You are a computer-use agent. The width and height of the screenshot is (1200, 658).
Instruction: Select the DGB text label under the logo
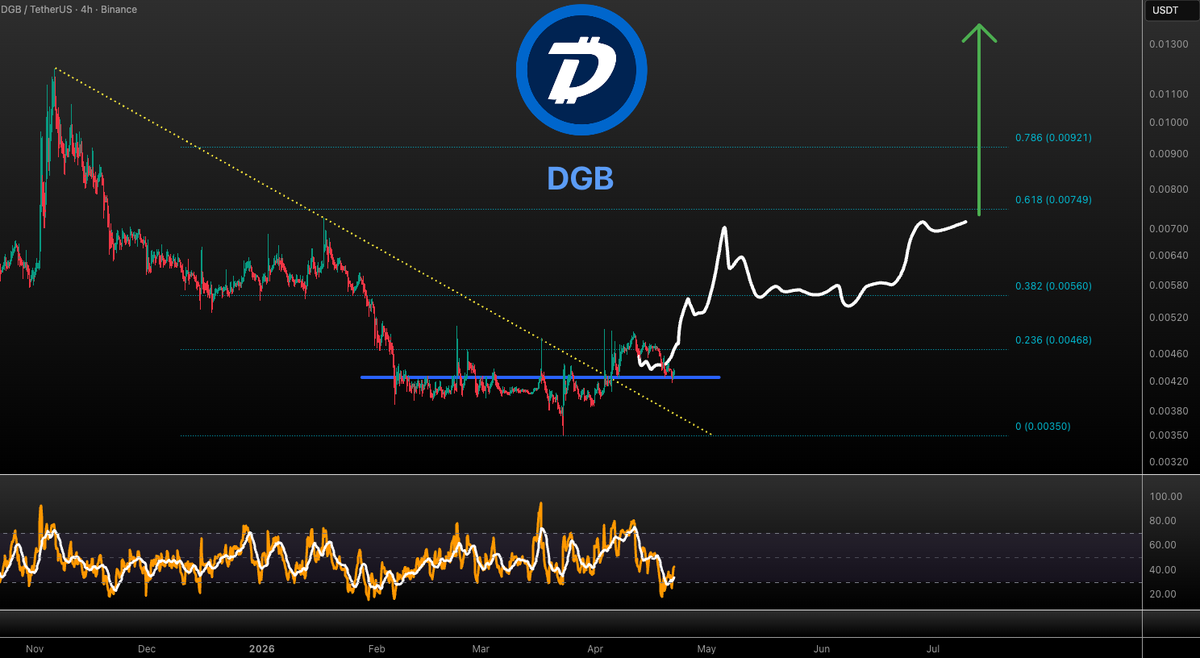click(x=581, y=180)
